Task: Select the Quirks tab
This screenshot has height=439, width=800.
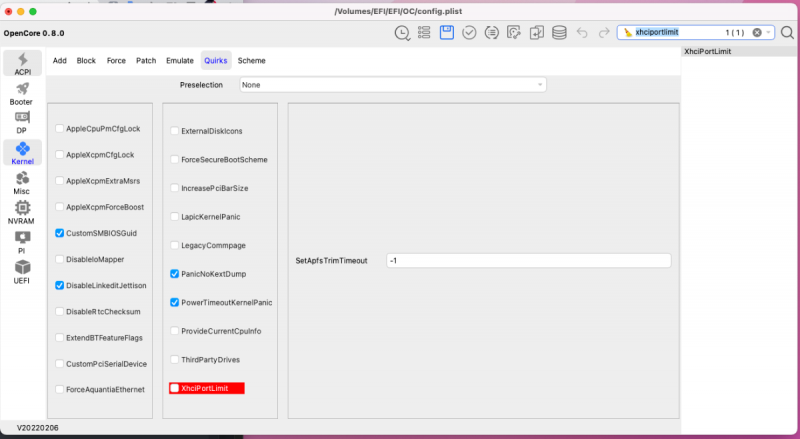Action: (216, 60)
